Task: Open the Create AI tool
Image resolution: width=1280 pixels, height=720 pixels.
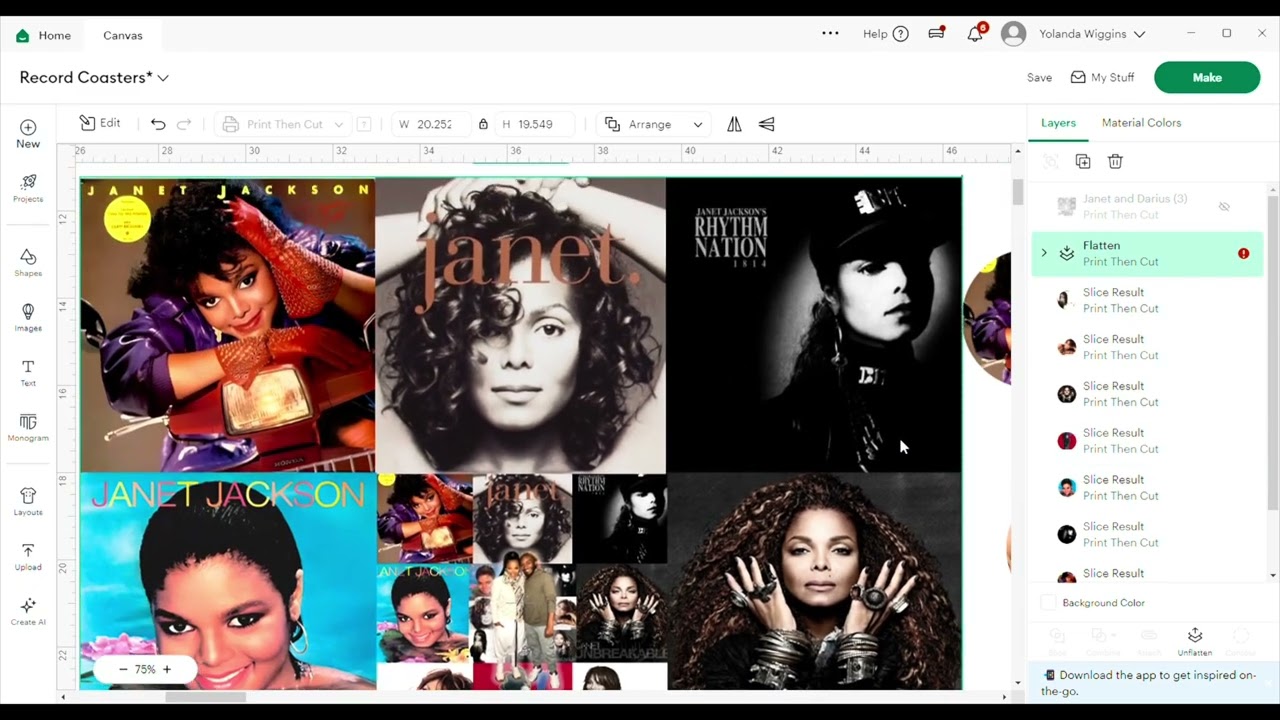Action: tap(28, 611)
